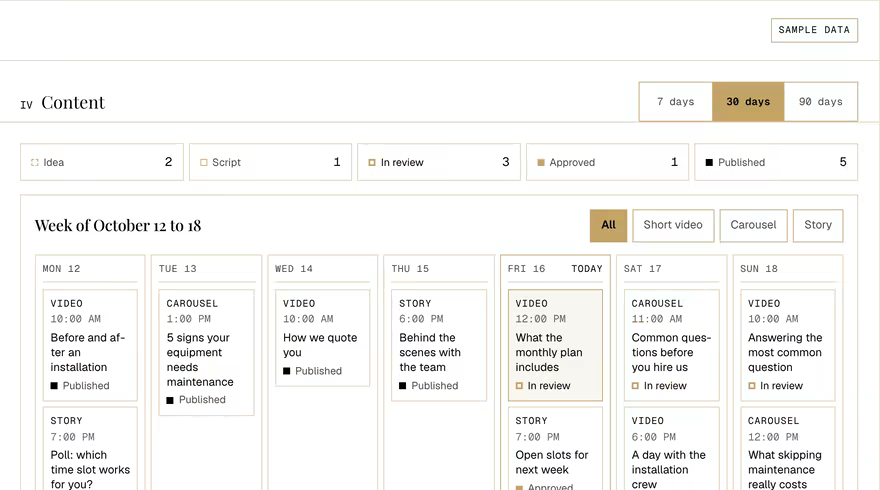Click the In review square icon in status bar
Image resolution: width=880 pixels, height=490 pixels.
click(372, 162)
